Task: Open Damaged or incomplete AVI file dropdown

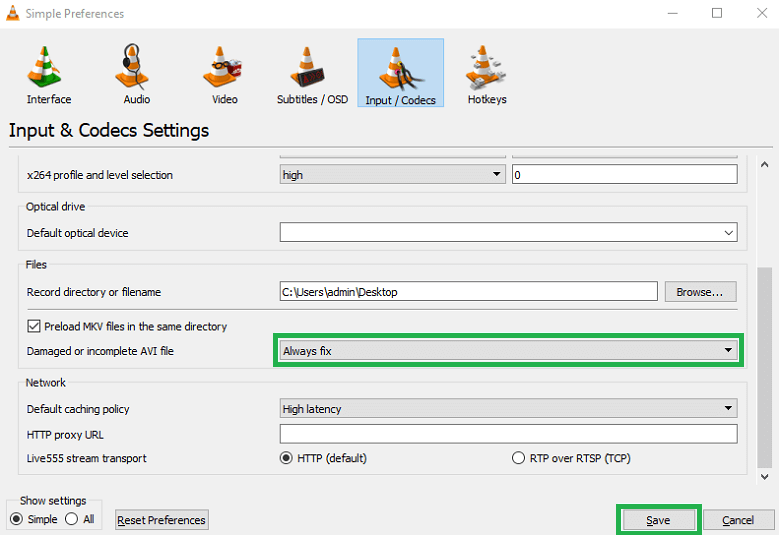Action: [x=508, y=351]
